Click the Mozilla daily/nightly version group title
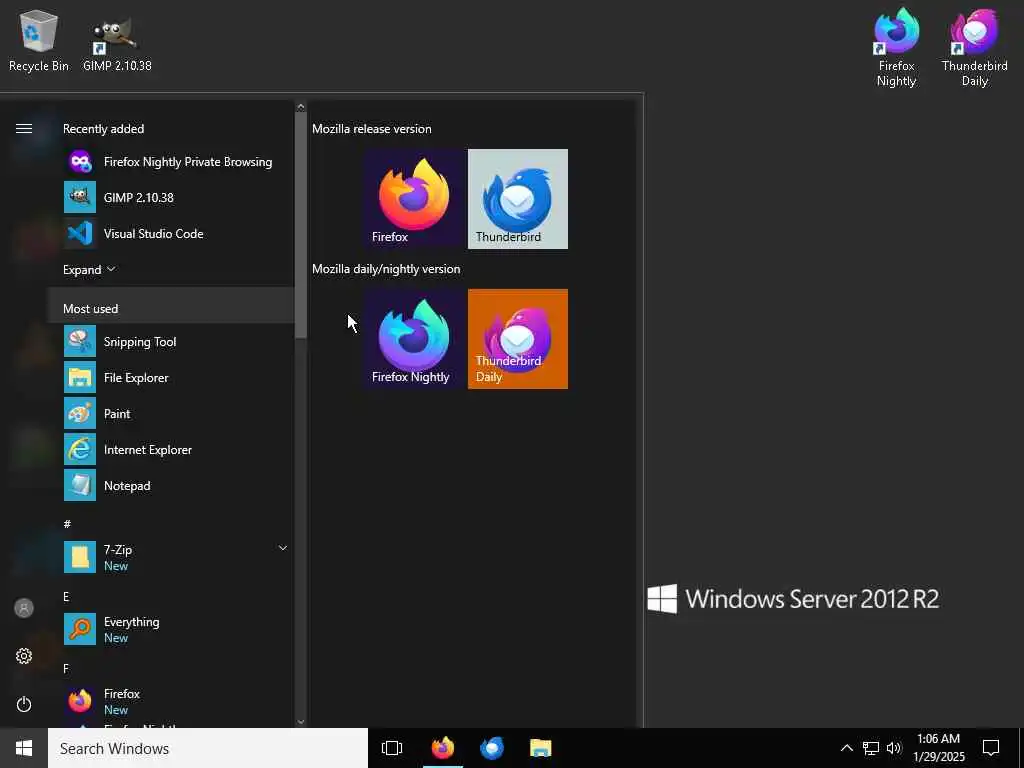 [x=386, y=268]
